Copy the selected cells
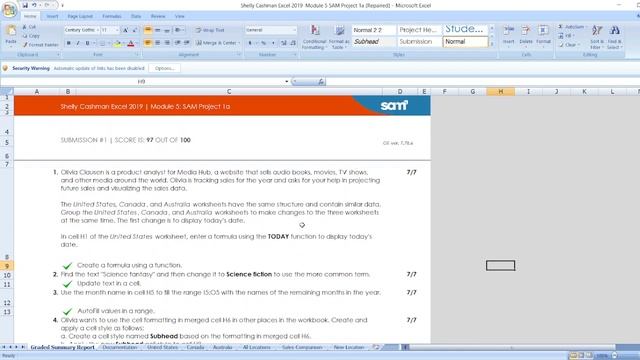This screenshot has width=640, height=360. tap(31, 36)
